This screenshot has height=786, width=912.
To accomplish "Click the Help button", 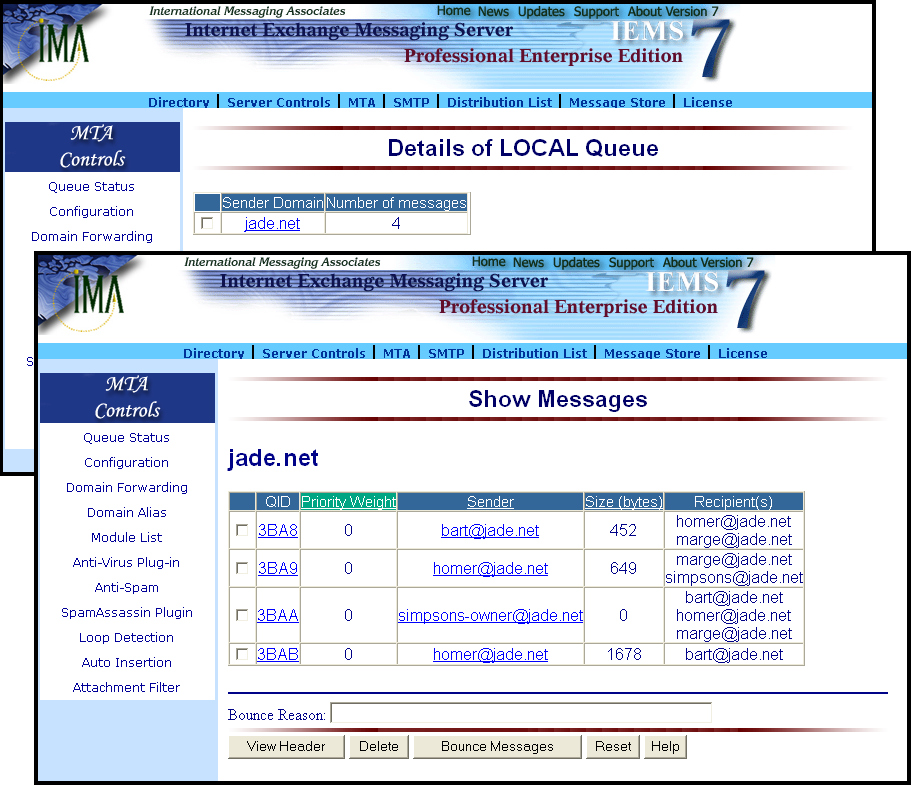I will [665, 746].
